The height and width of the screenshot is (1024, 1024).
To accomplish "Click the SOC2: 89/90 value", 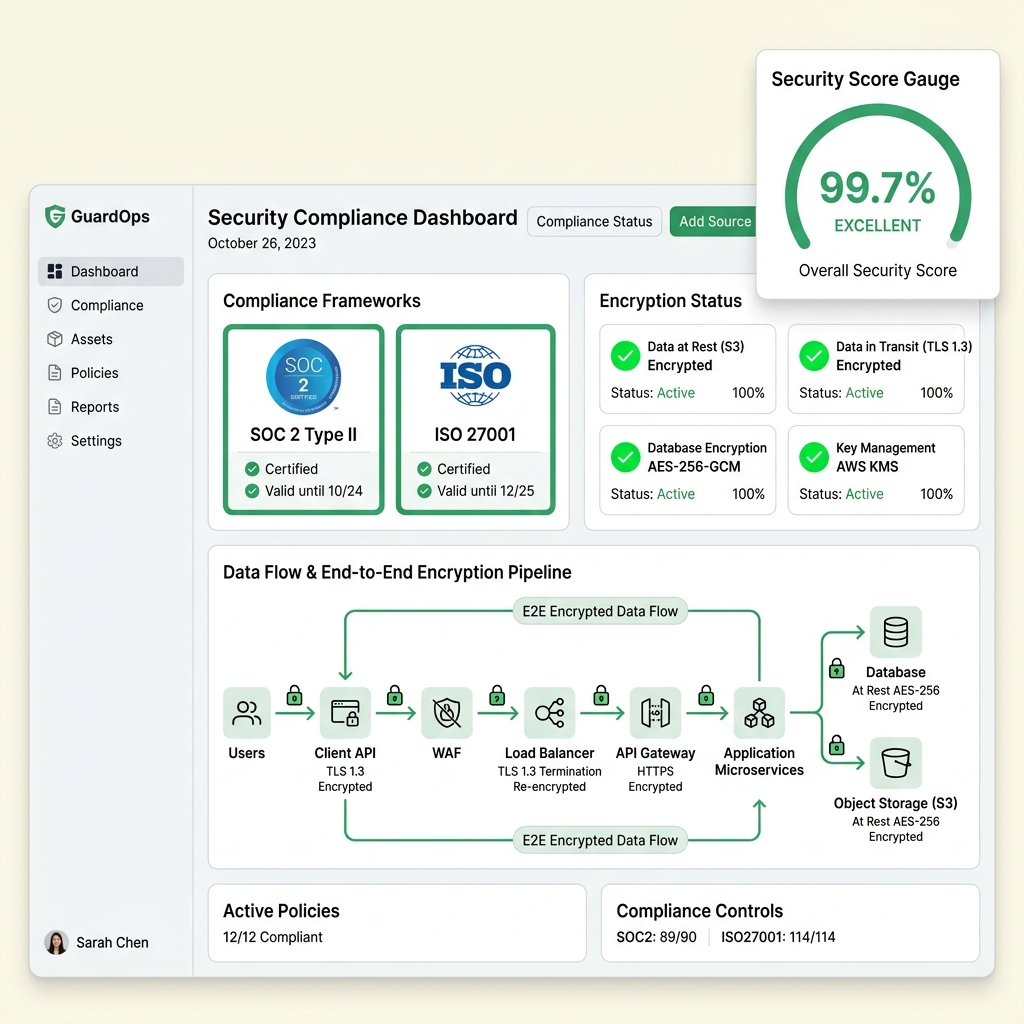I will (x=656, y=937).
